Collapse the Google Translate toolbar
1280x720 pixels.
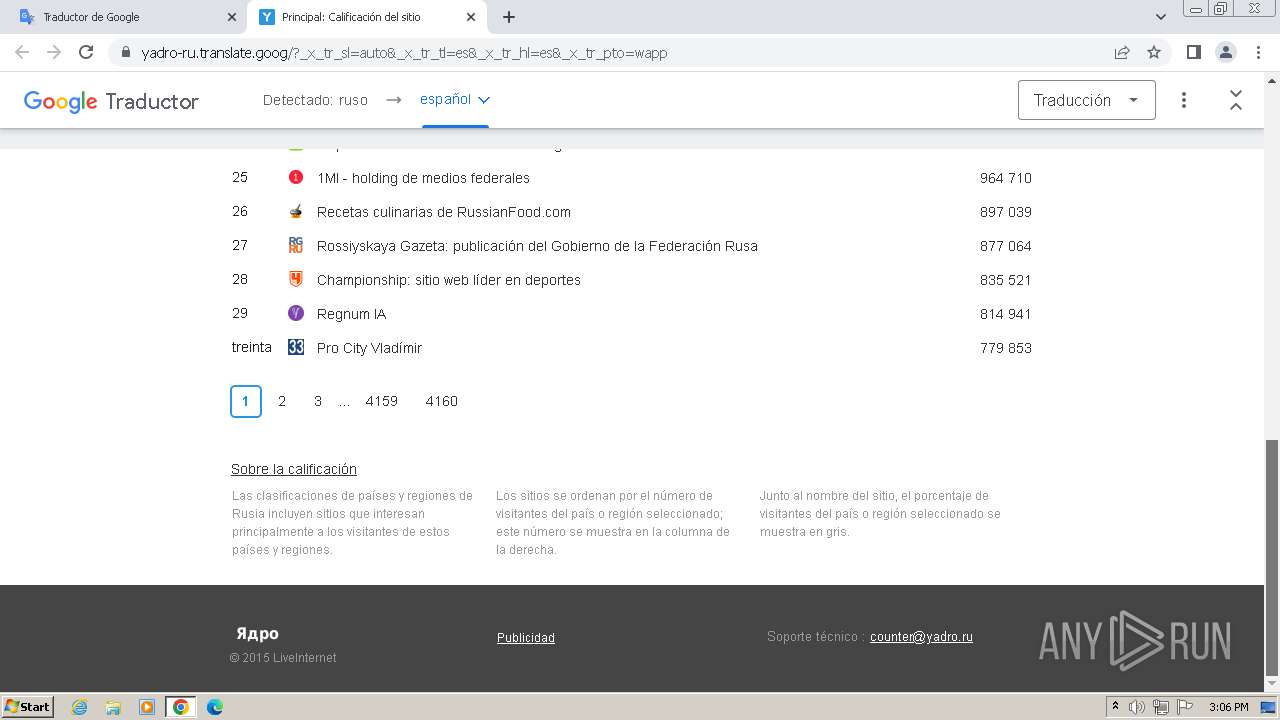[x=1236, y=100]
